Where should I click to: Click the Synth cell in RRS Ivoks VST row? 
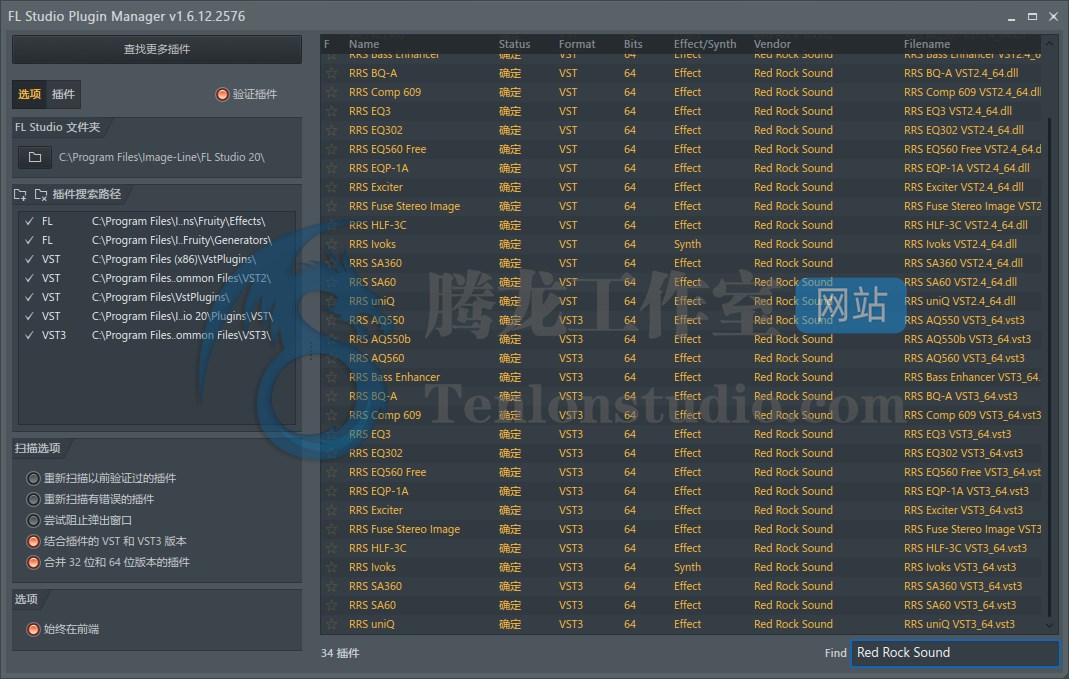pyautogui.click(x=687, y=244)
